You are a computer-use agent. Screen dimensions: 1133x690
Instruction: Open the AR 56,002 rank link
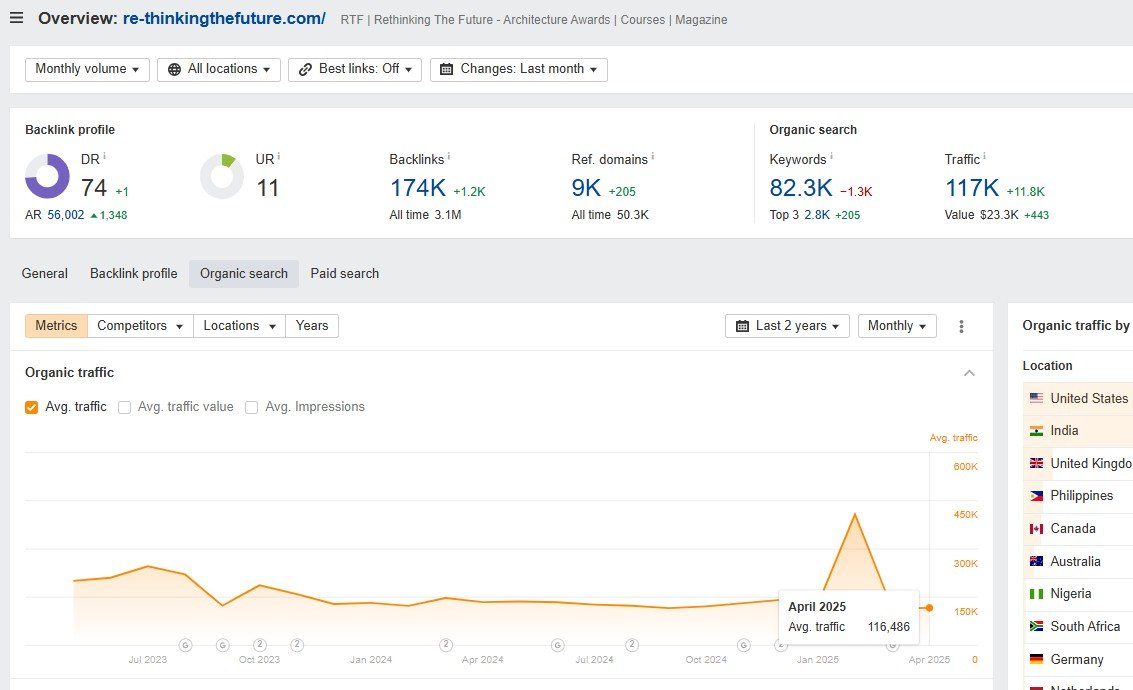tap(66, 215)
